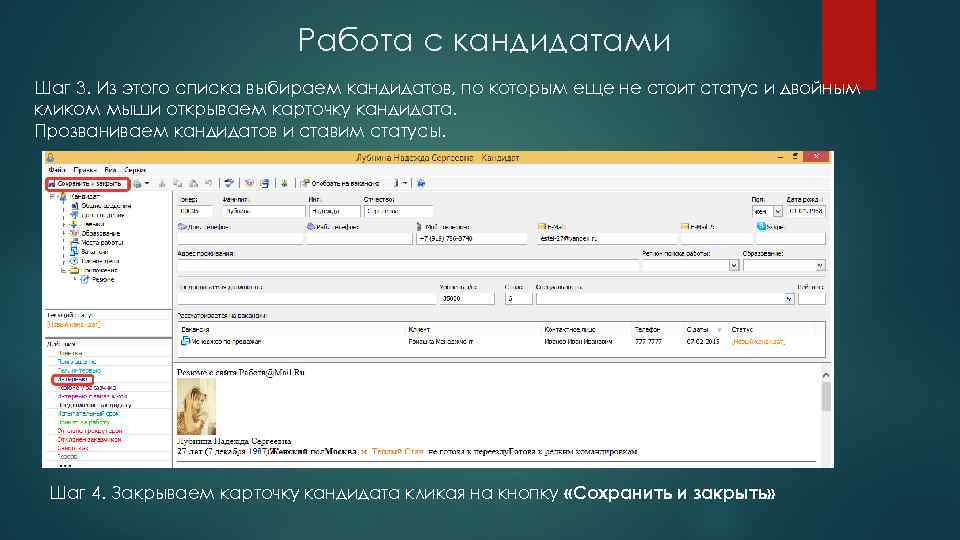
Task: Click the vacancy row document icon
Action: pos(185,341)
